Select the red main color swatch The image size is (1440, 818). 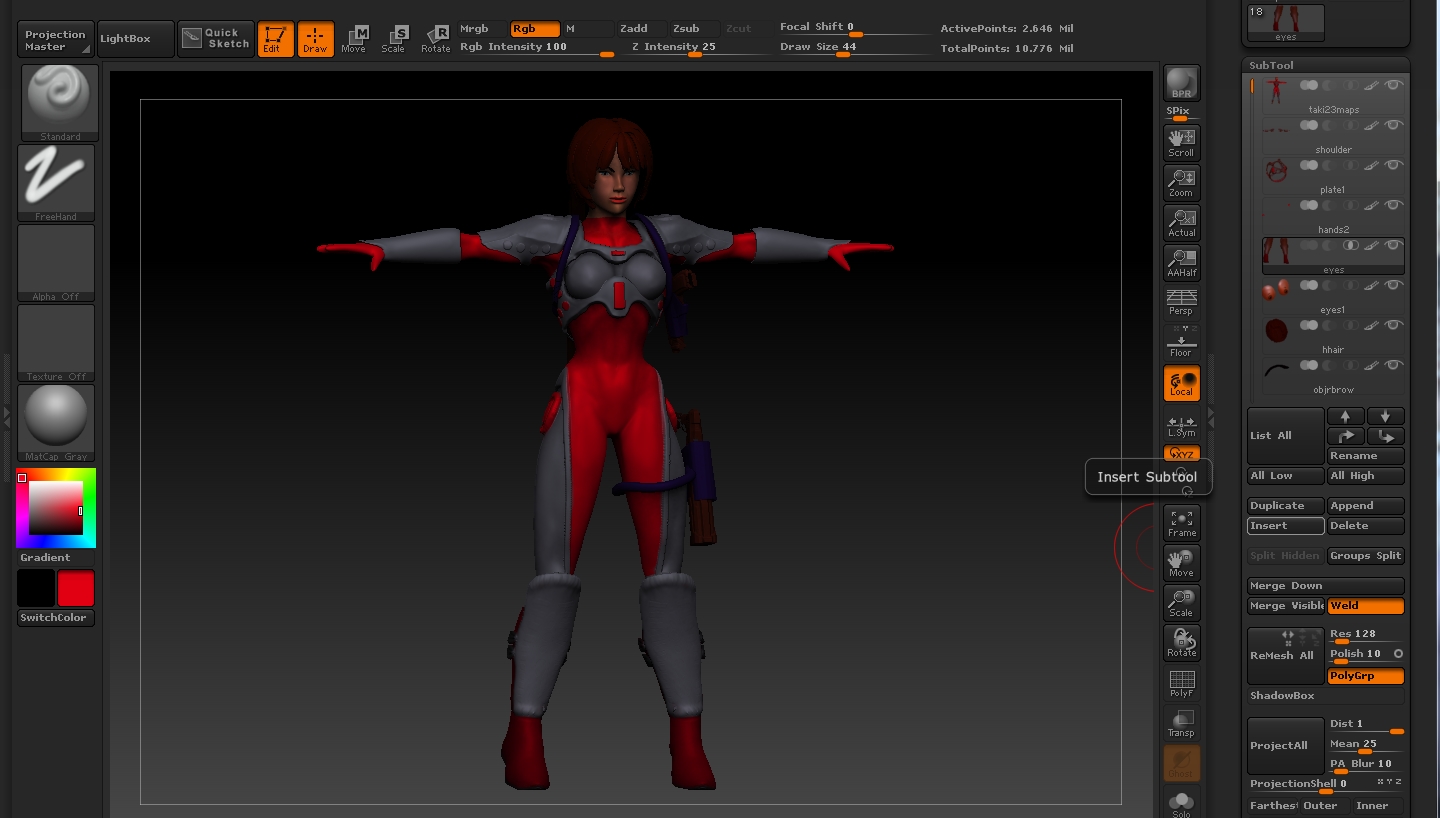[x=76, y=588]
